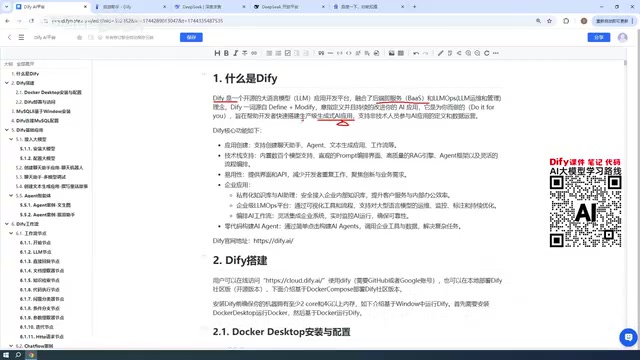
Task: Toggle the outline sidebar hamburger icon
Action: pos(21,37)
